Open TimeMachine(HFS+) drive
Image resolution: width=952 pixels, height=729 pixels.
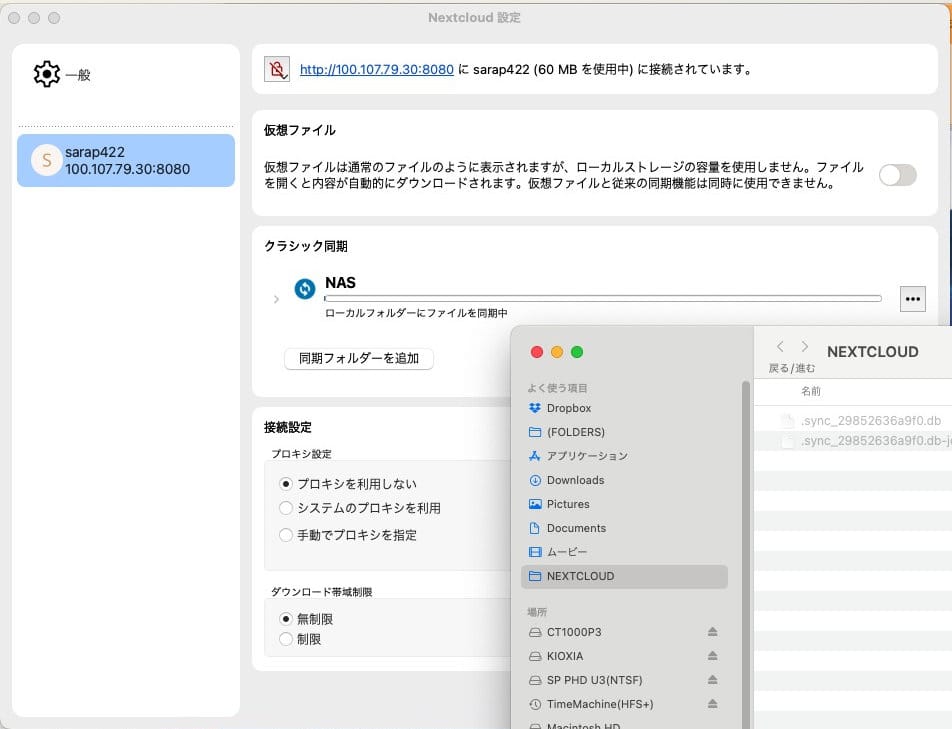(624, 704)
